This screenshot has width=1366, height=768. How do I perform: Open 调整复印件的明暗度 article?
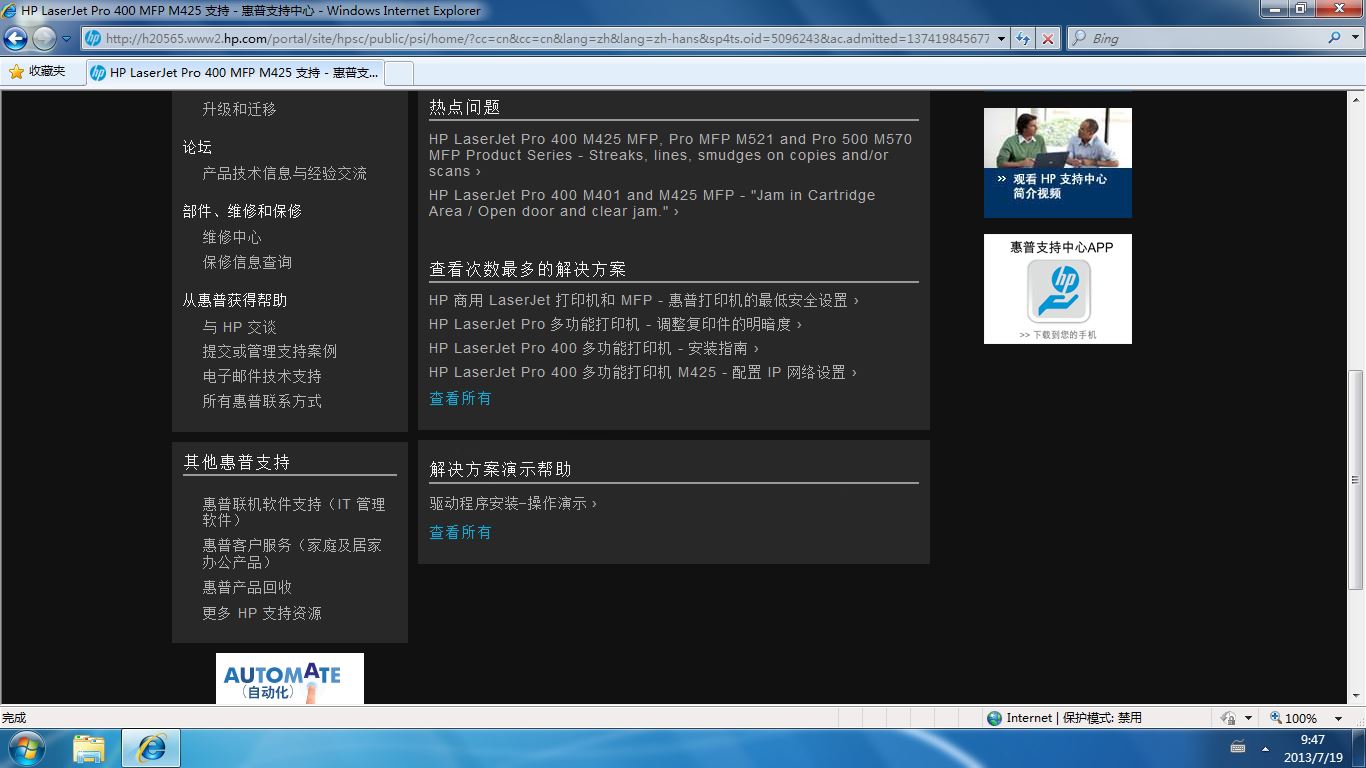pyautogui.click(x=615, y=324)
